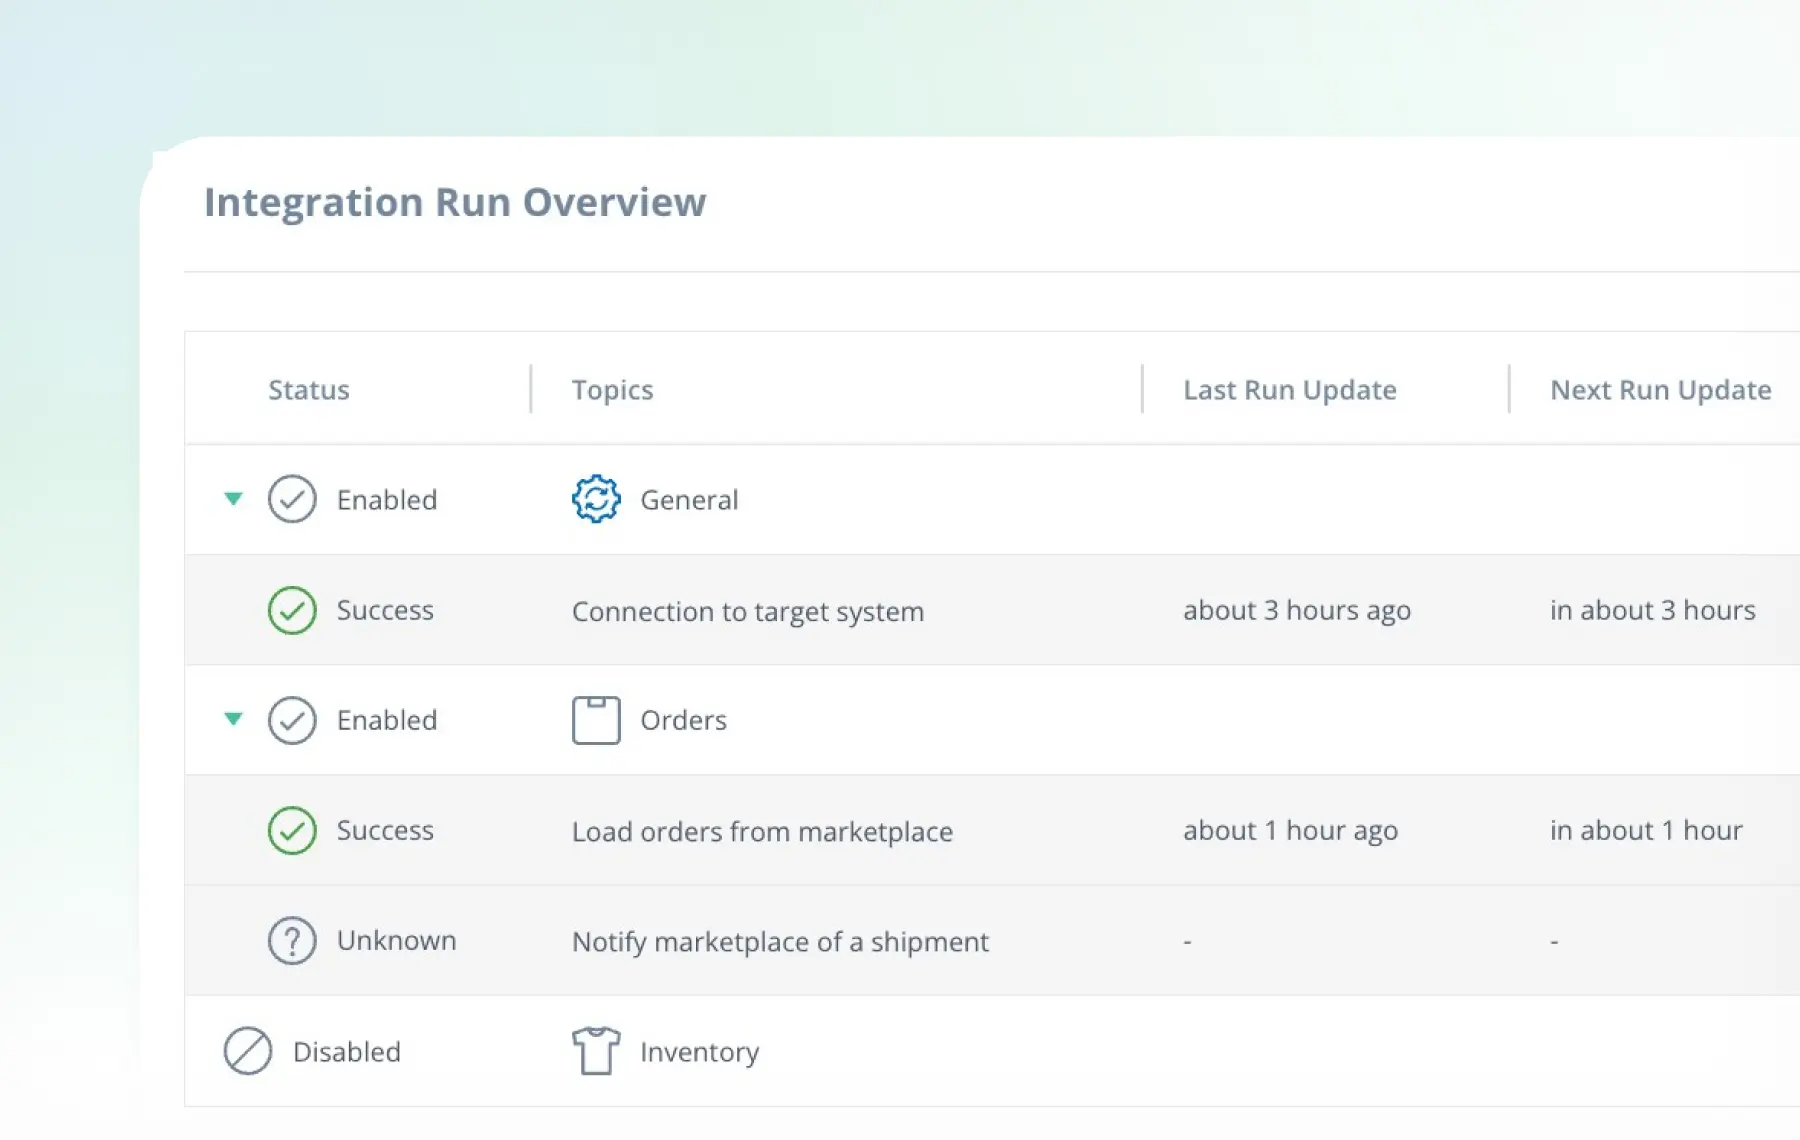Click the green Success checkmark for Connection row
1800x1140 pixels.
292,610
